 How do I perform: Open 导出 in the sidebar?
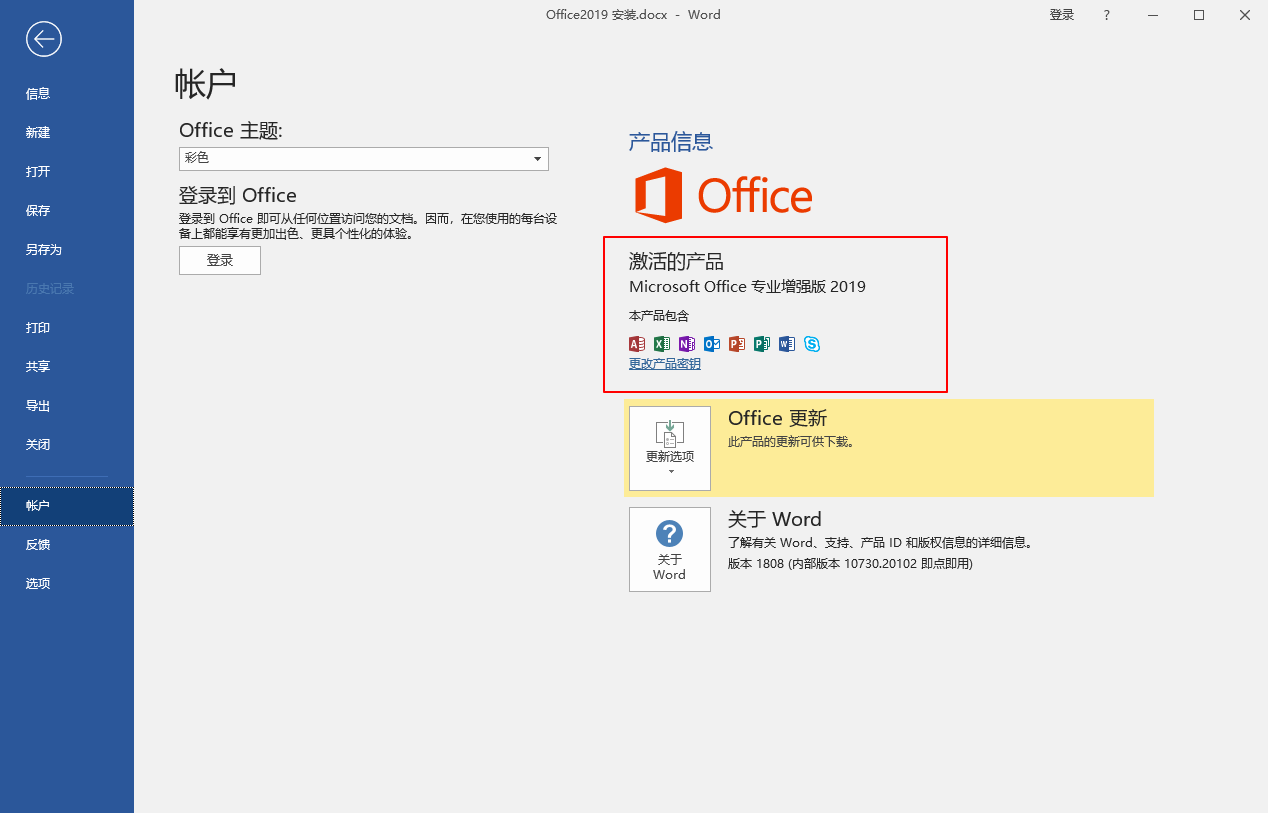[x=67, y=406]
